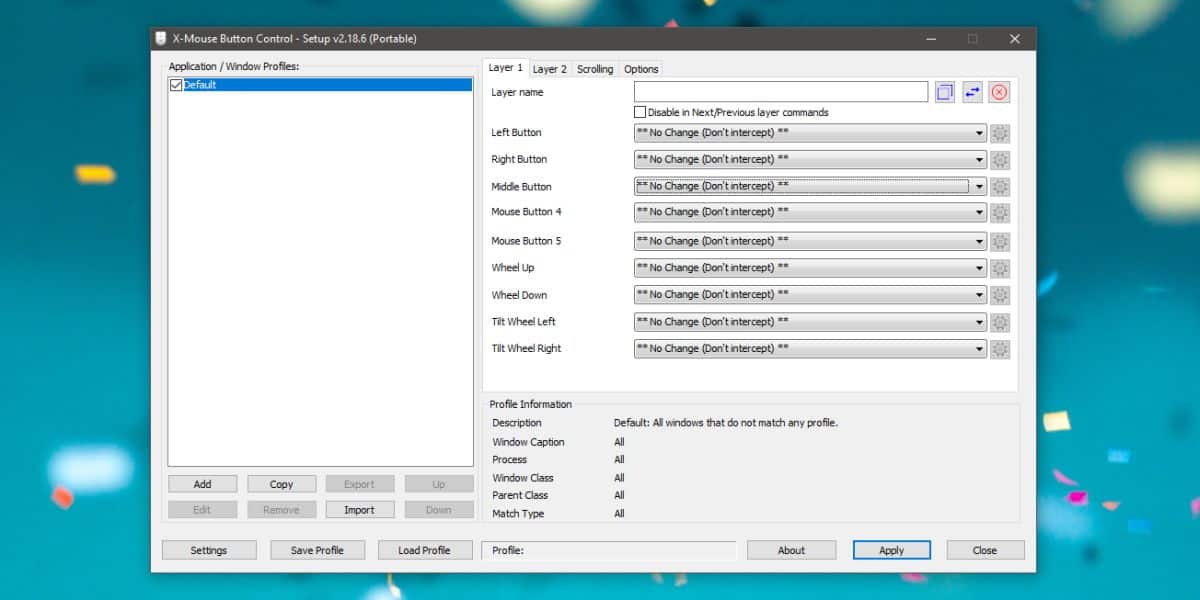The height and width of the screenshot is (600, 1200).
Task: Open the Wheel Down action dropdown
Action: (x=810, y=295)
